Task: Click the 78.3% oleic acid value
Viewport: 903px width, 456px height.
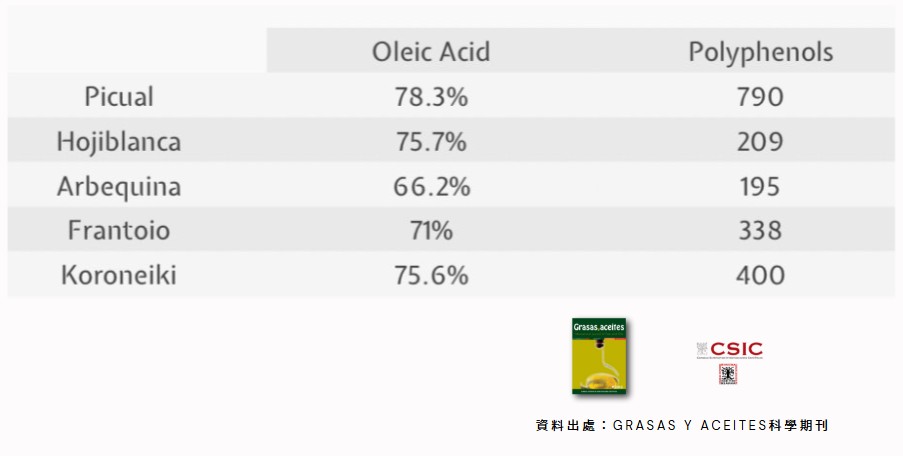Action: [x=431, y=97]
